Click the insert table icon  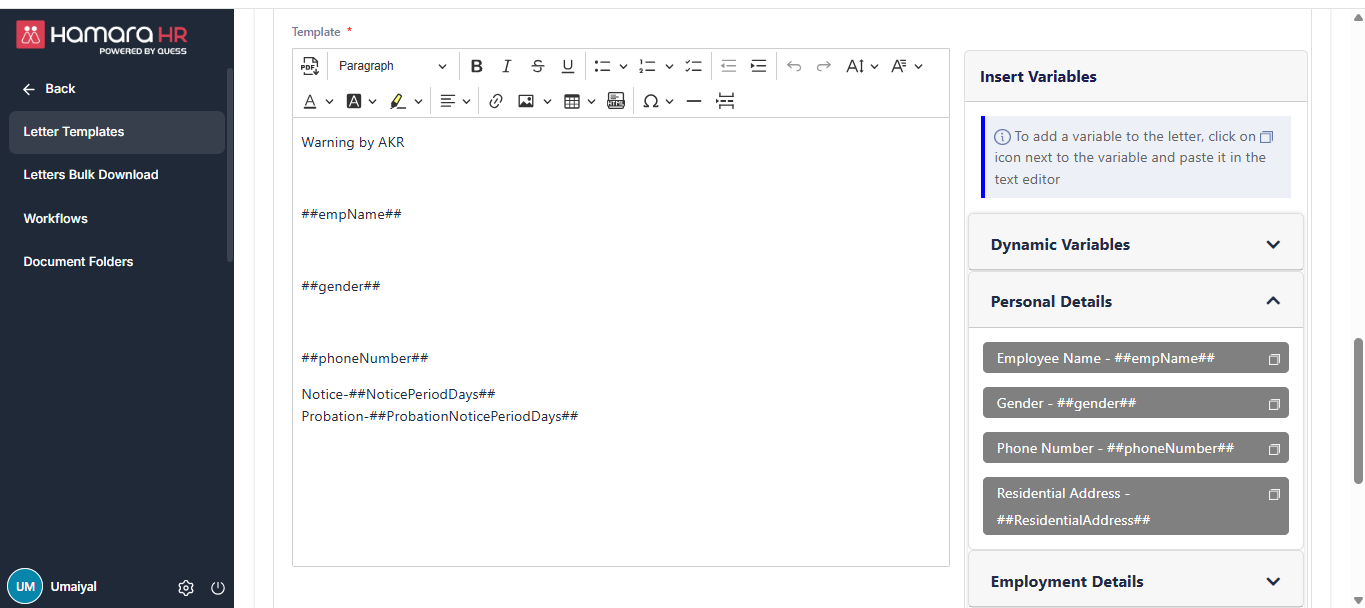click(x=572, y=101)
